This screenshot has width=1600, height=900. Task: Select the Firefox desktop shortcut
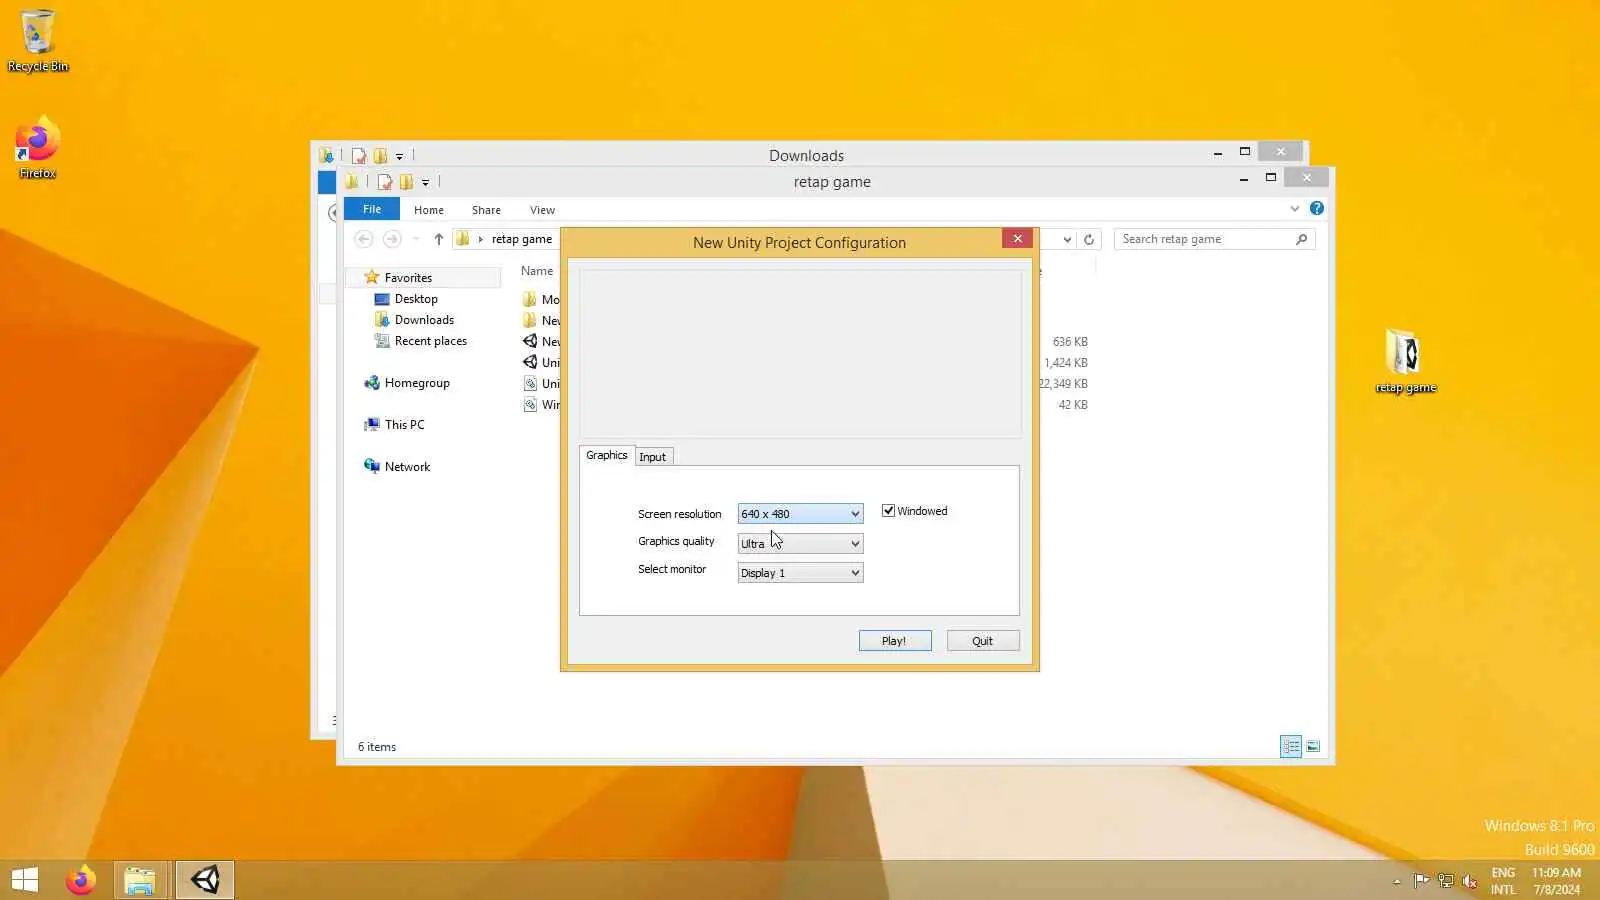tap(38, 148)
